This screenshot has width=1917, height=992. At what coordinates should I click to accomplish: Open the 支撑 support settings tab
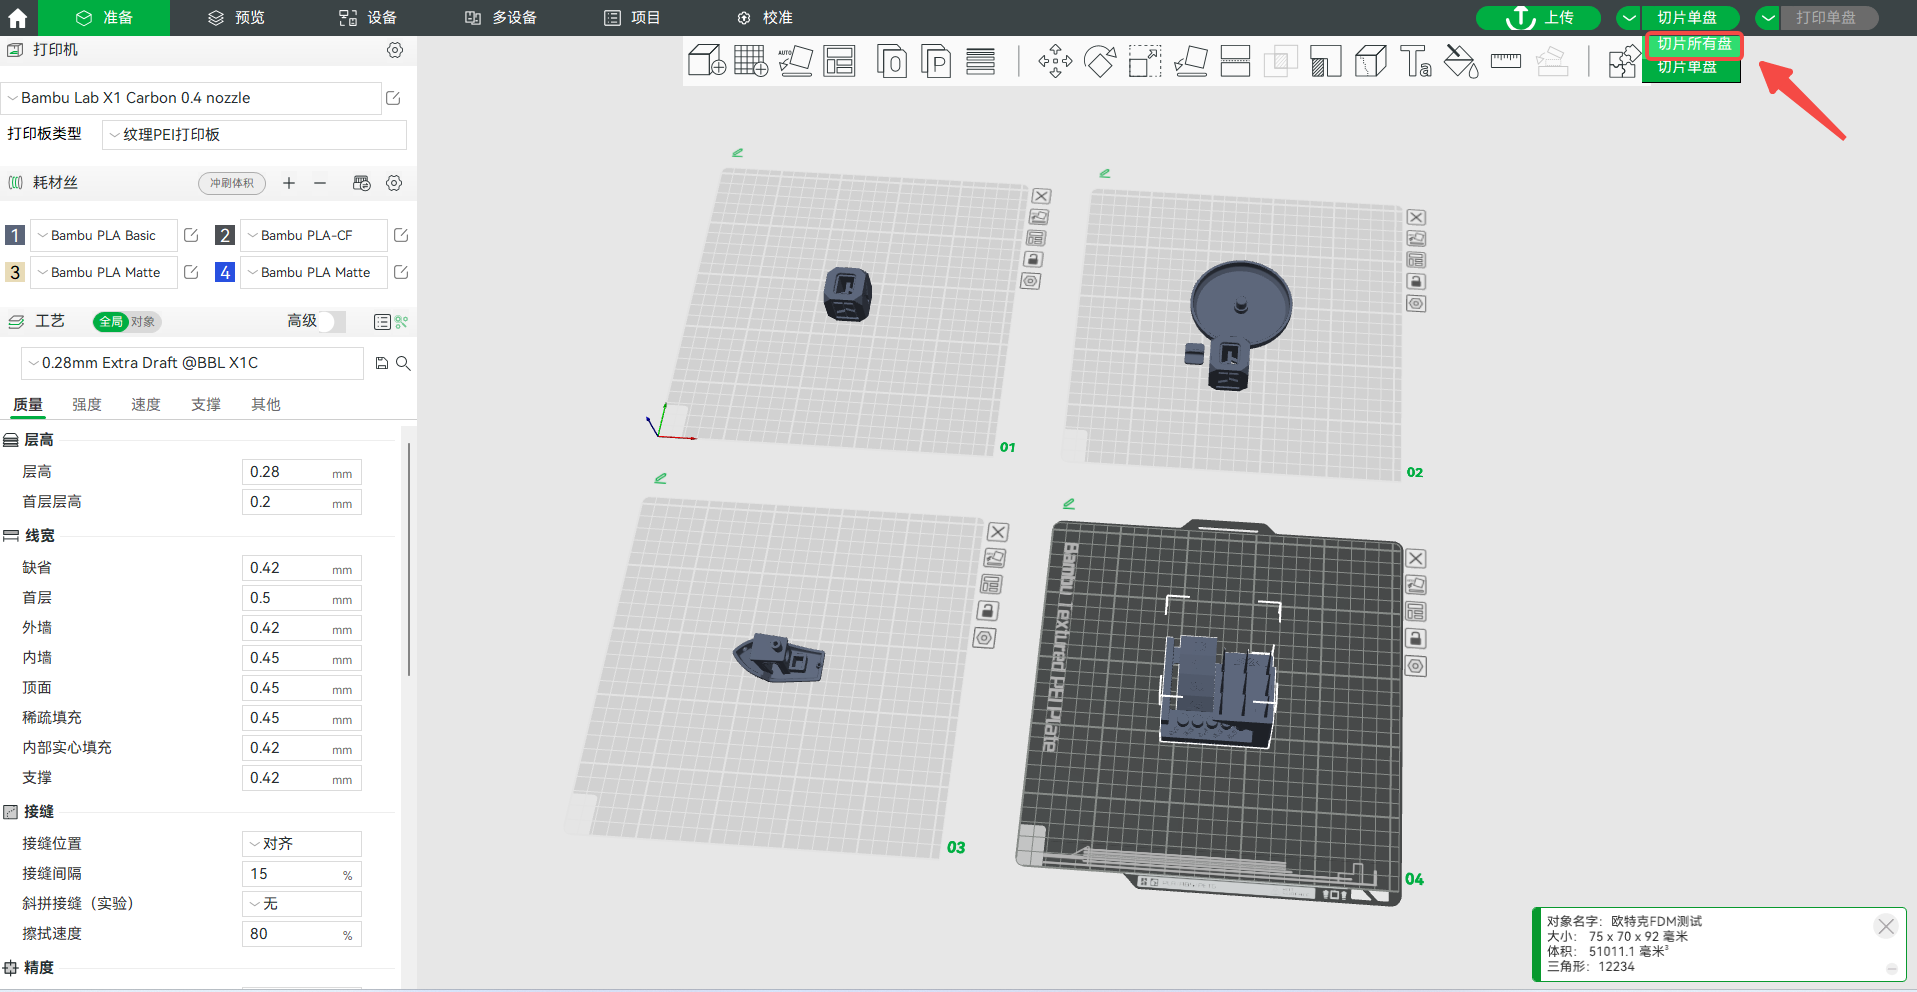pos(206,405)
